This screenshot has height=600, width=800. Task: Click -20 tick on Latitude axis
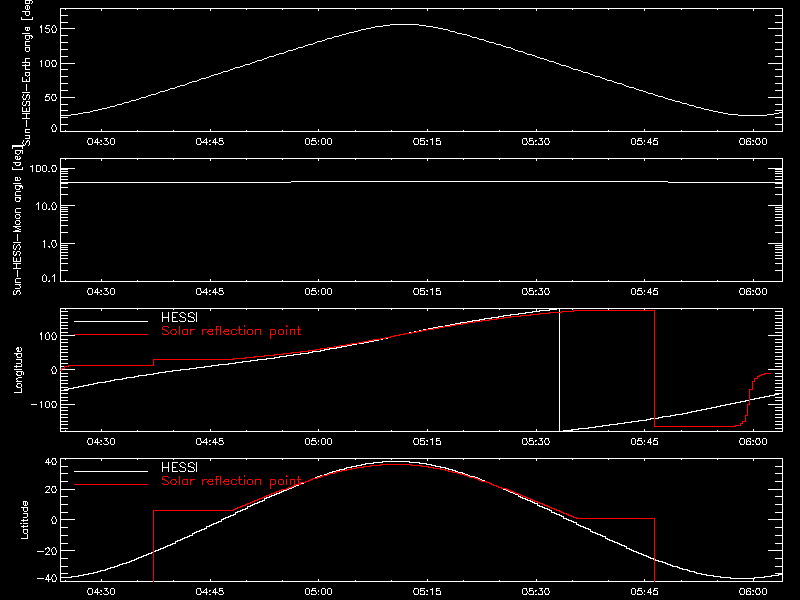click(x=47, y=551)
